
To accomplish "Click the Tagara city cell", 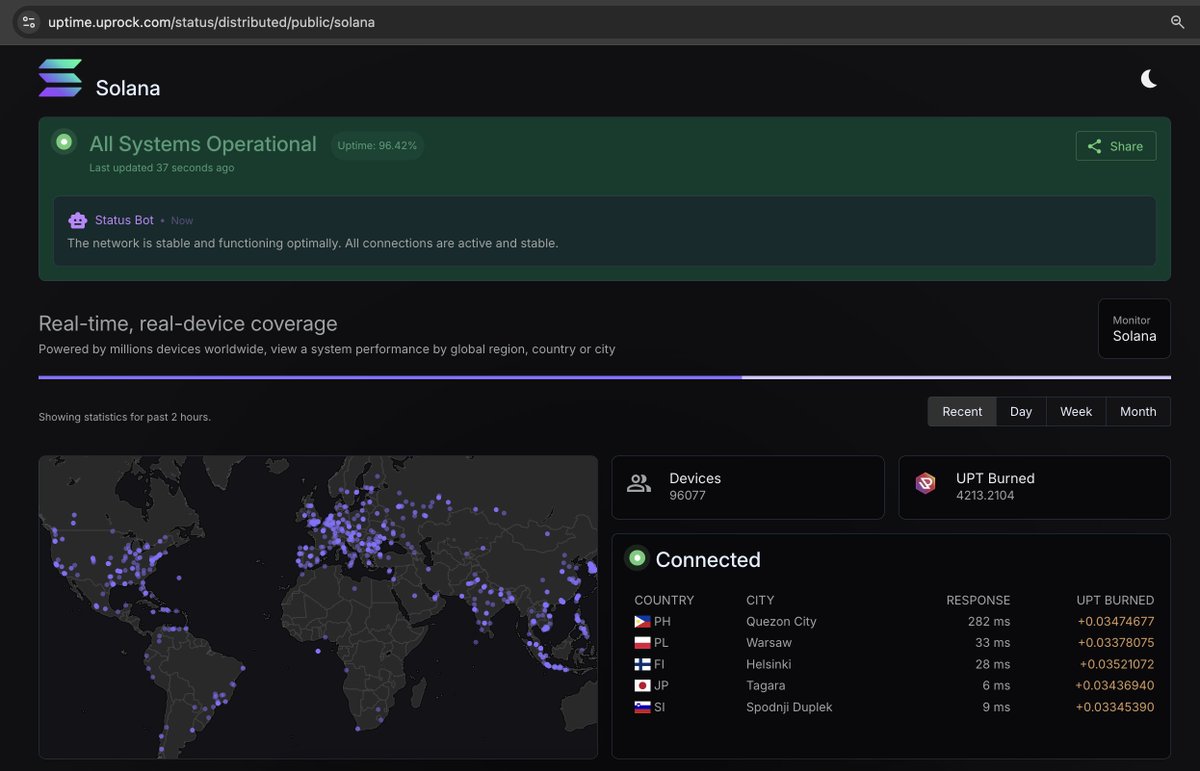I will point(766,686).
